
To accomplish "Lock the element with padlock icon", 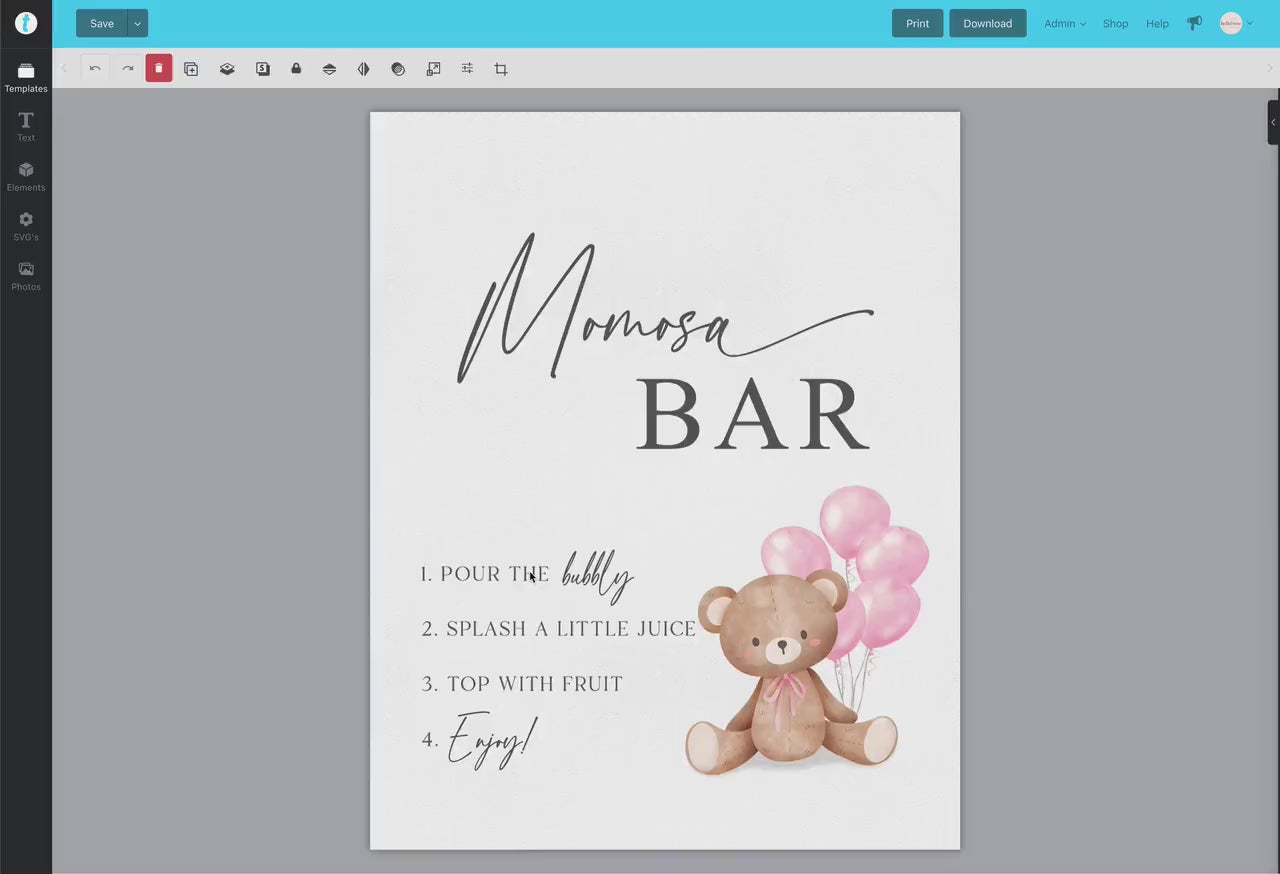I will pos(296,69).
